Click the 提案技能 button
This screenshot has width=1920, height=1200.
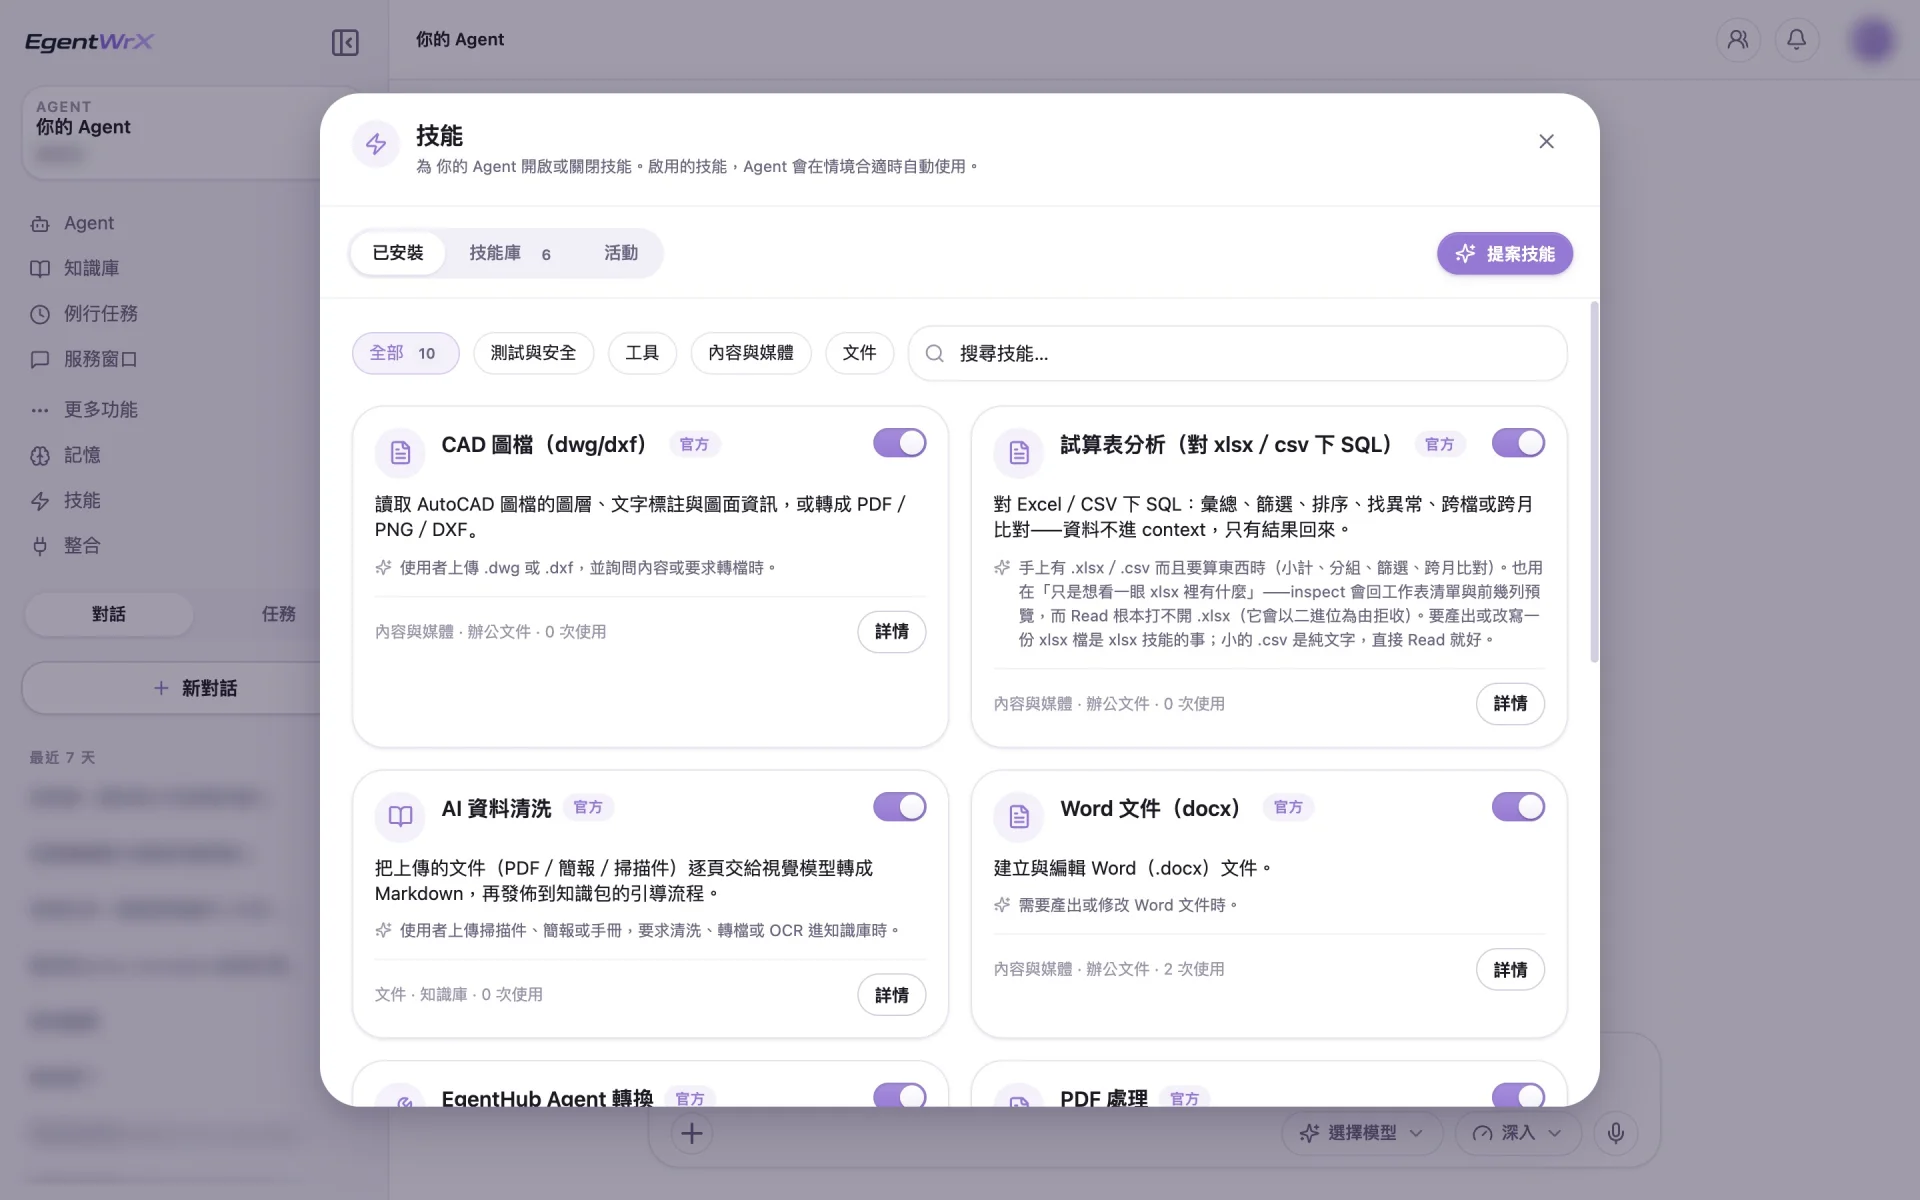point(1504,254)
